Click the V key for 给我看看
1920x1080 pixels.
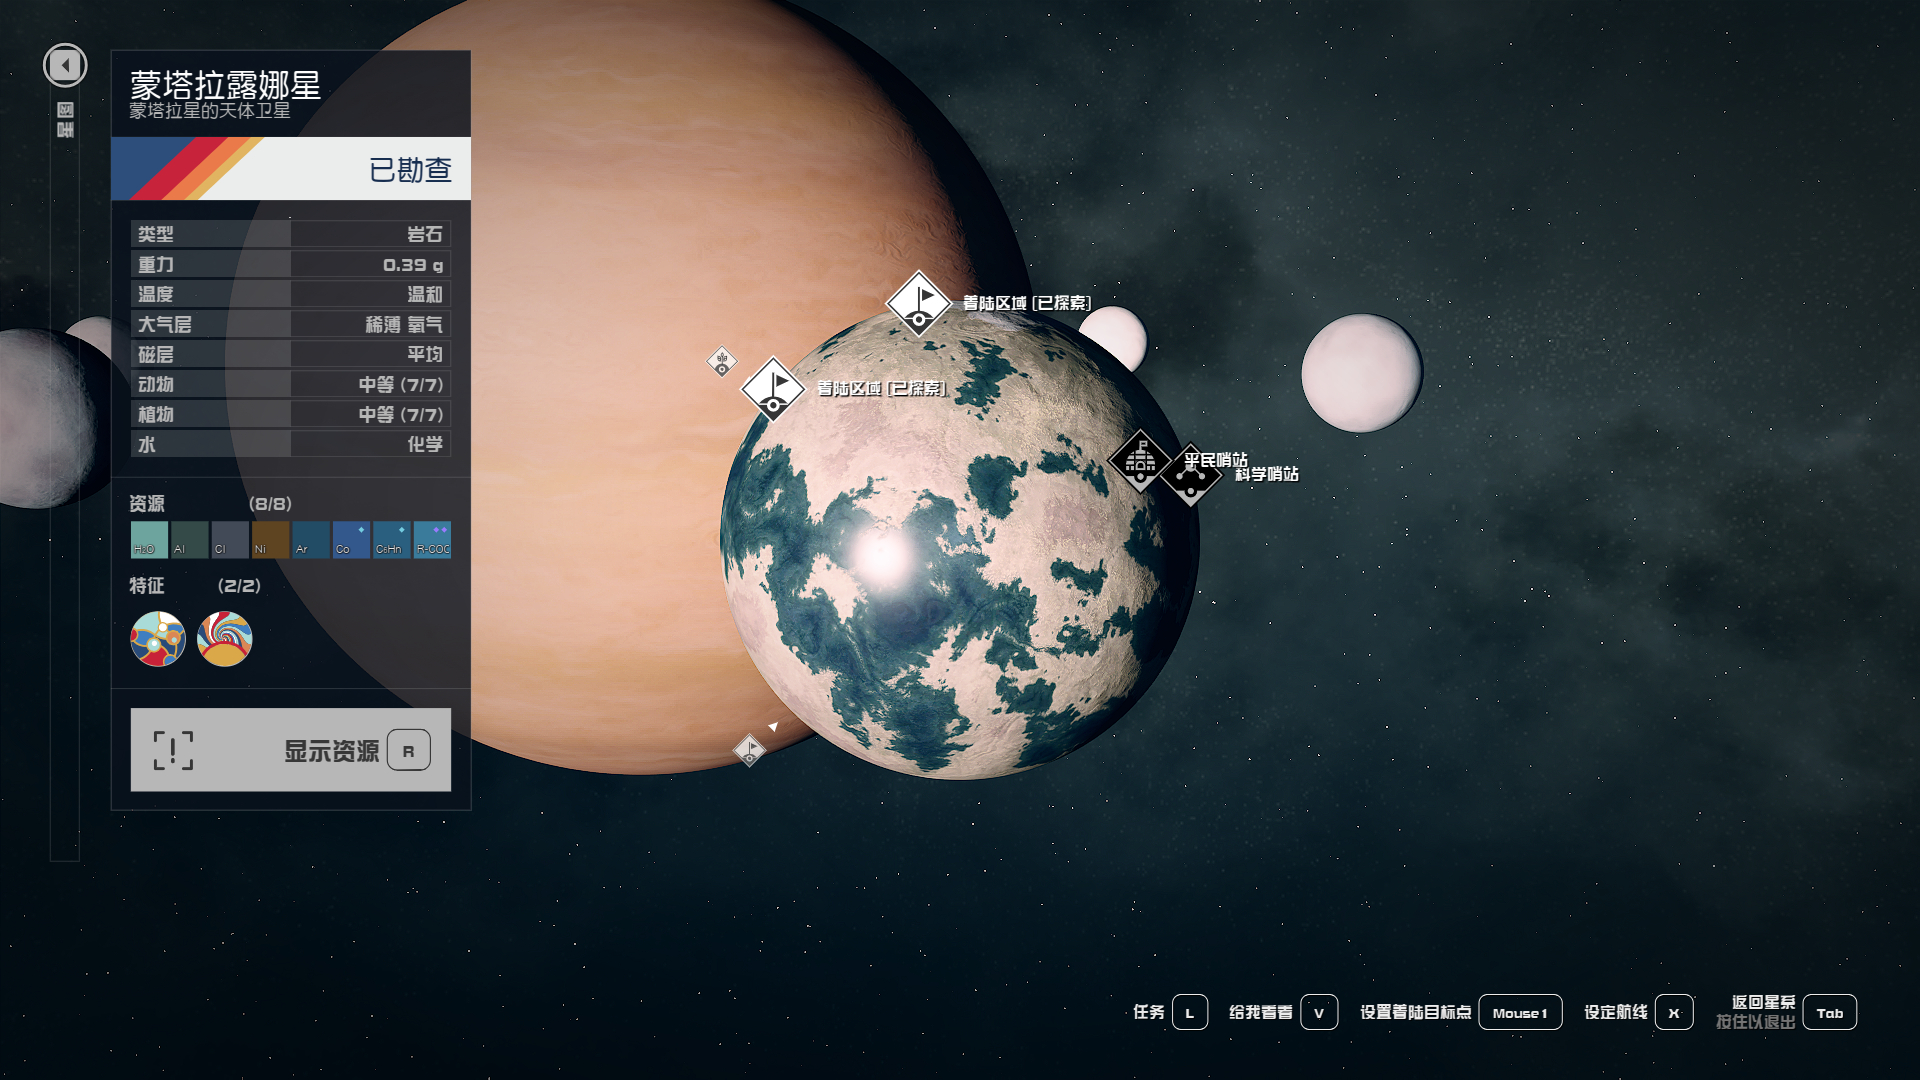coord(1319,1012)
